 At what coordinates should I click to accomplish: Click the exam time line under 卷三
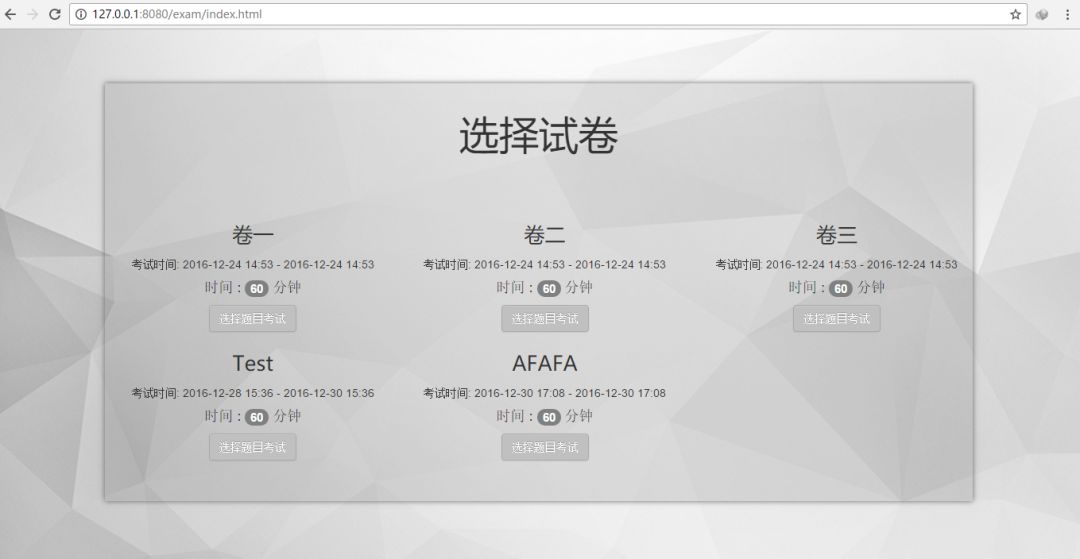(836, 264)
